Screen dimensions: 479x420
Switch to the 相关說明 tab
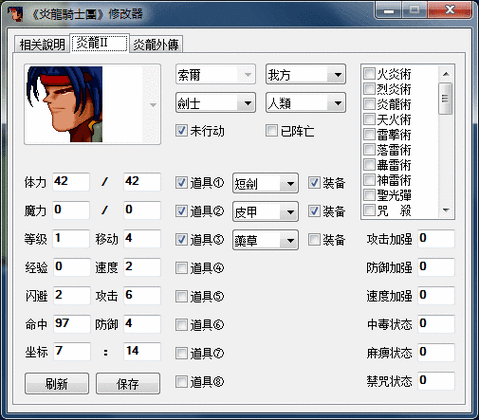click(42, 45)
